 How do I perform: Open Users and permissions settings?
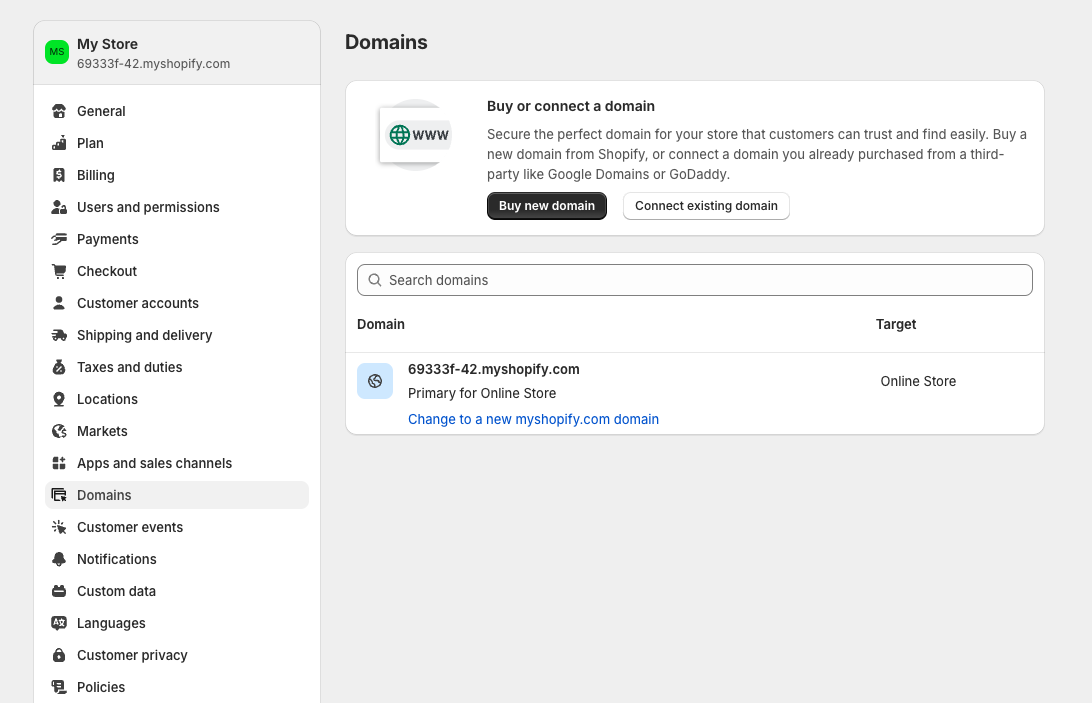click(x=148, y=207)
